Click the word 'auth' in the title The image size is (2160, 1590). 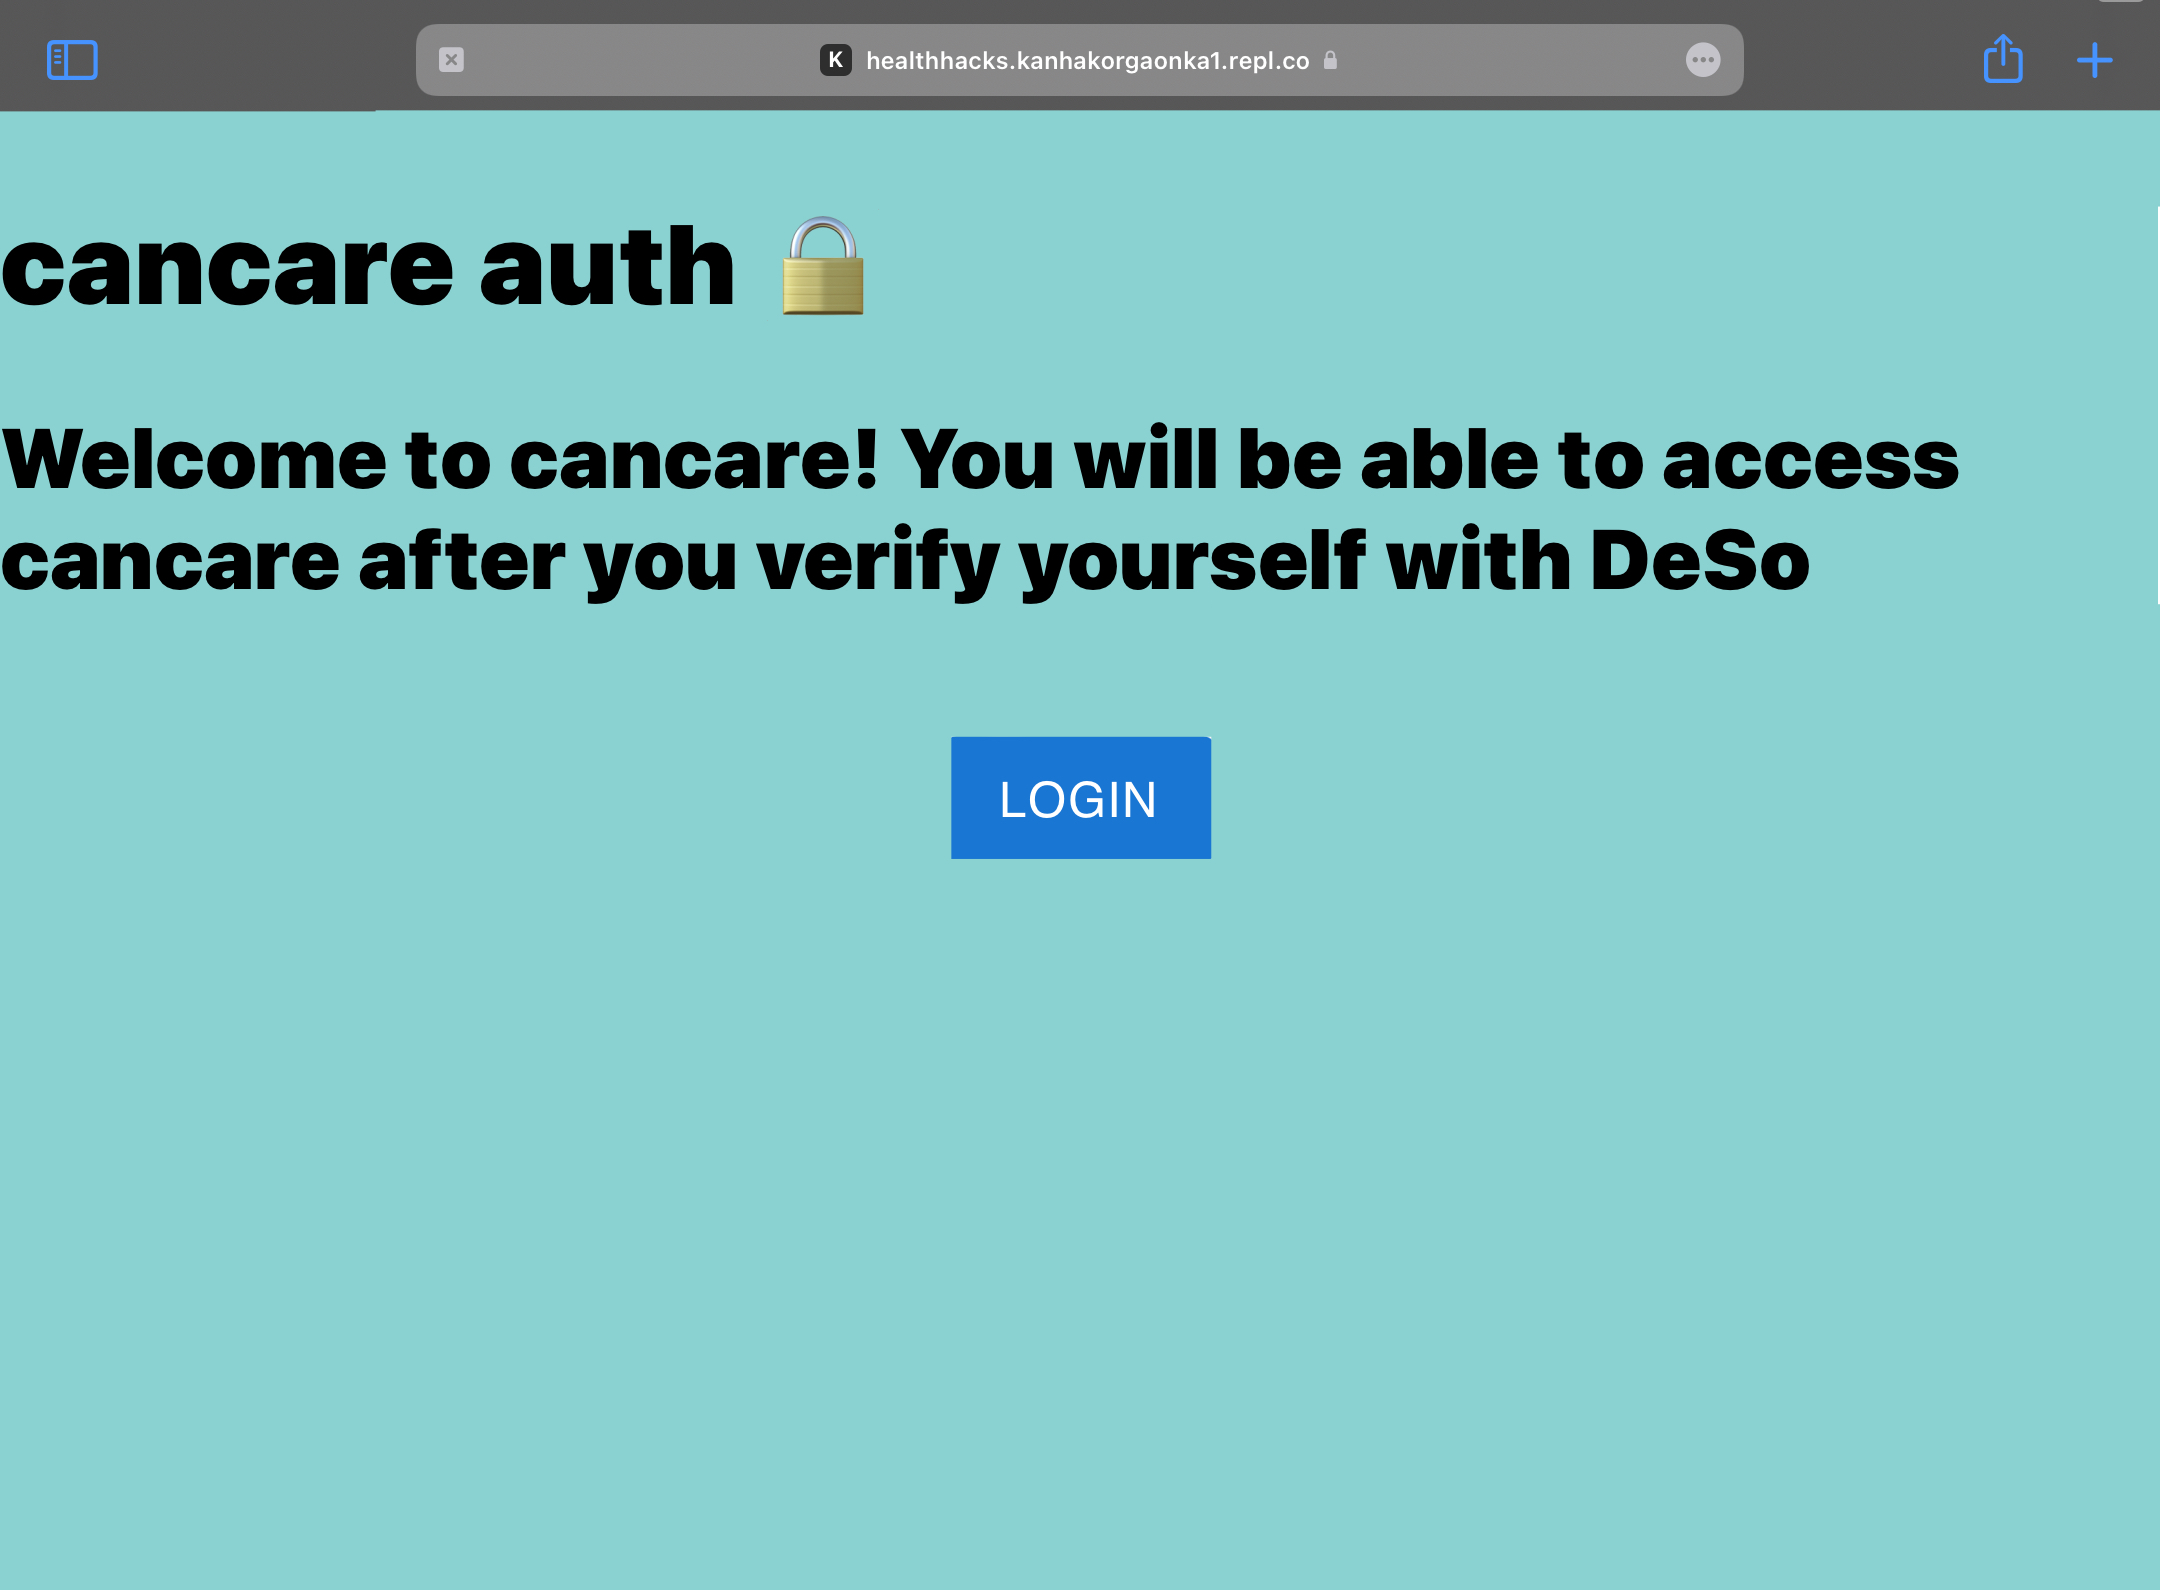pyautogui.click(x=606, y=267)
